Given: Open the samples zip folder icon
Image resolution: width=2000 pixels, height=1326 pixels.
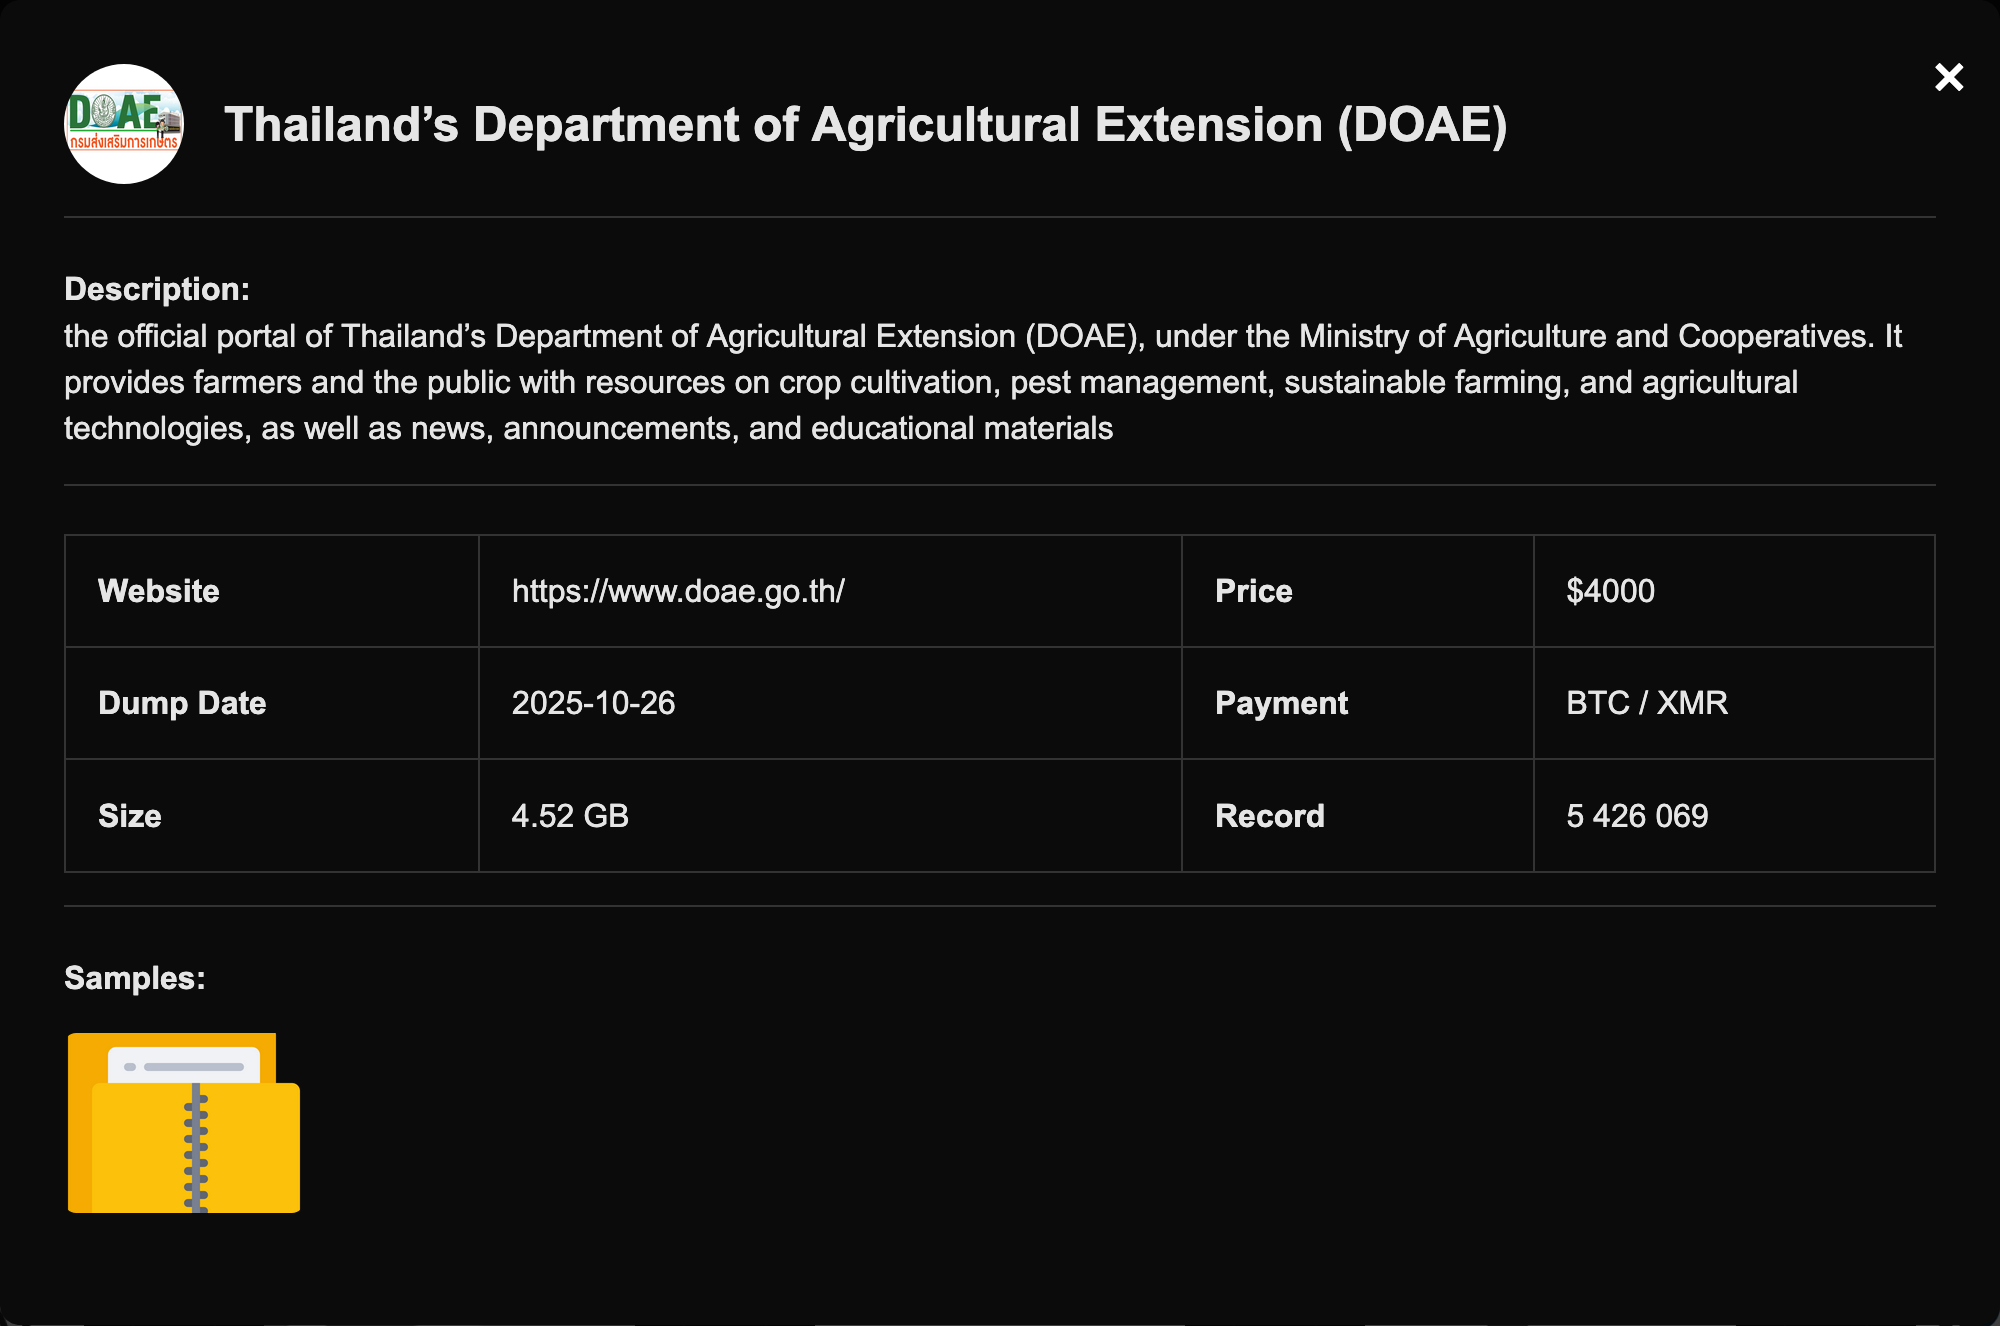Looking at the screenshot, I should tap(184, 1123).
